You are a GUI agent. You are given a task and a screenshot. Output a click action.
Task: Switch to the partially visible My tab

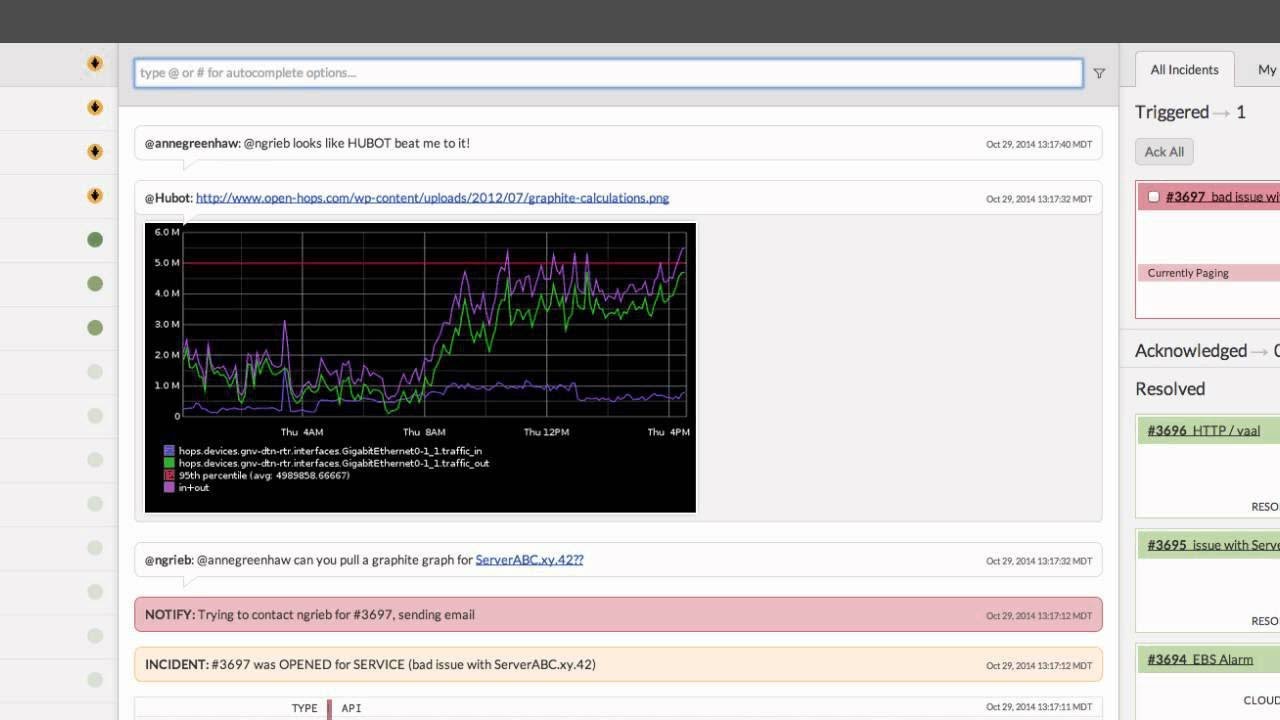click(1266, 69)
